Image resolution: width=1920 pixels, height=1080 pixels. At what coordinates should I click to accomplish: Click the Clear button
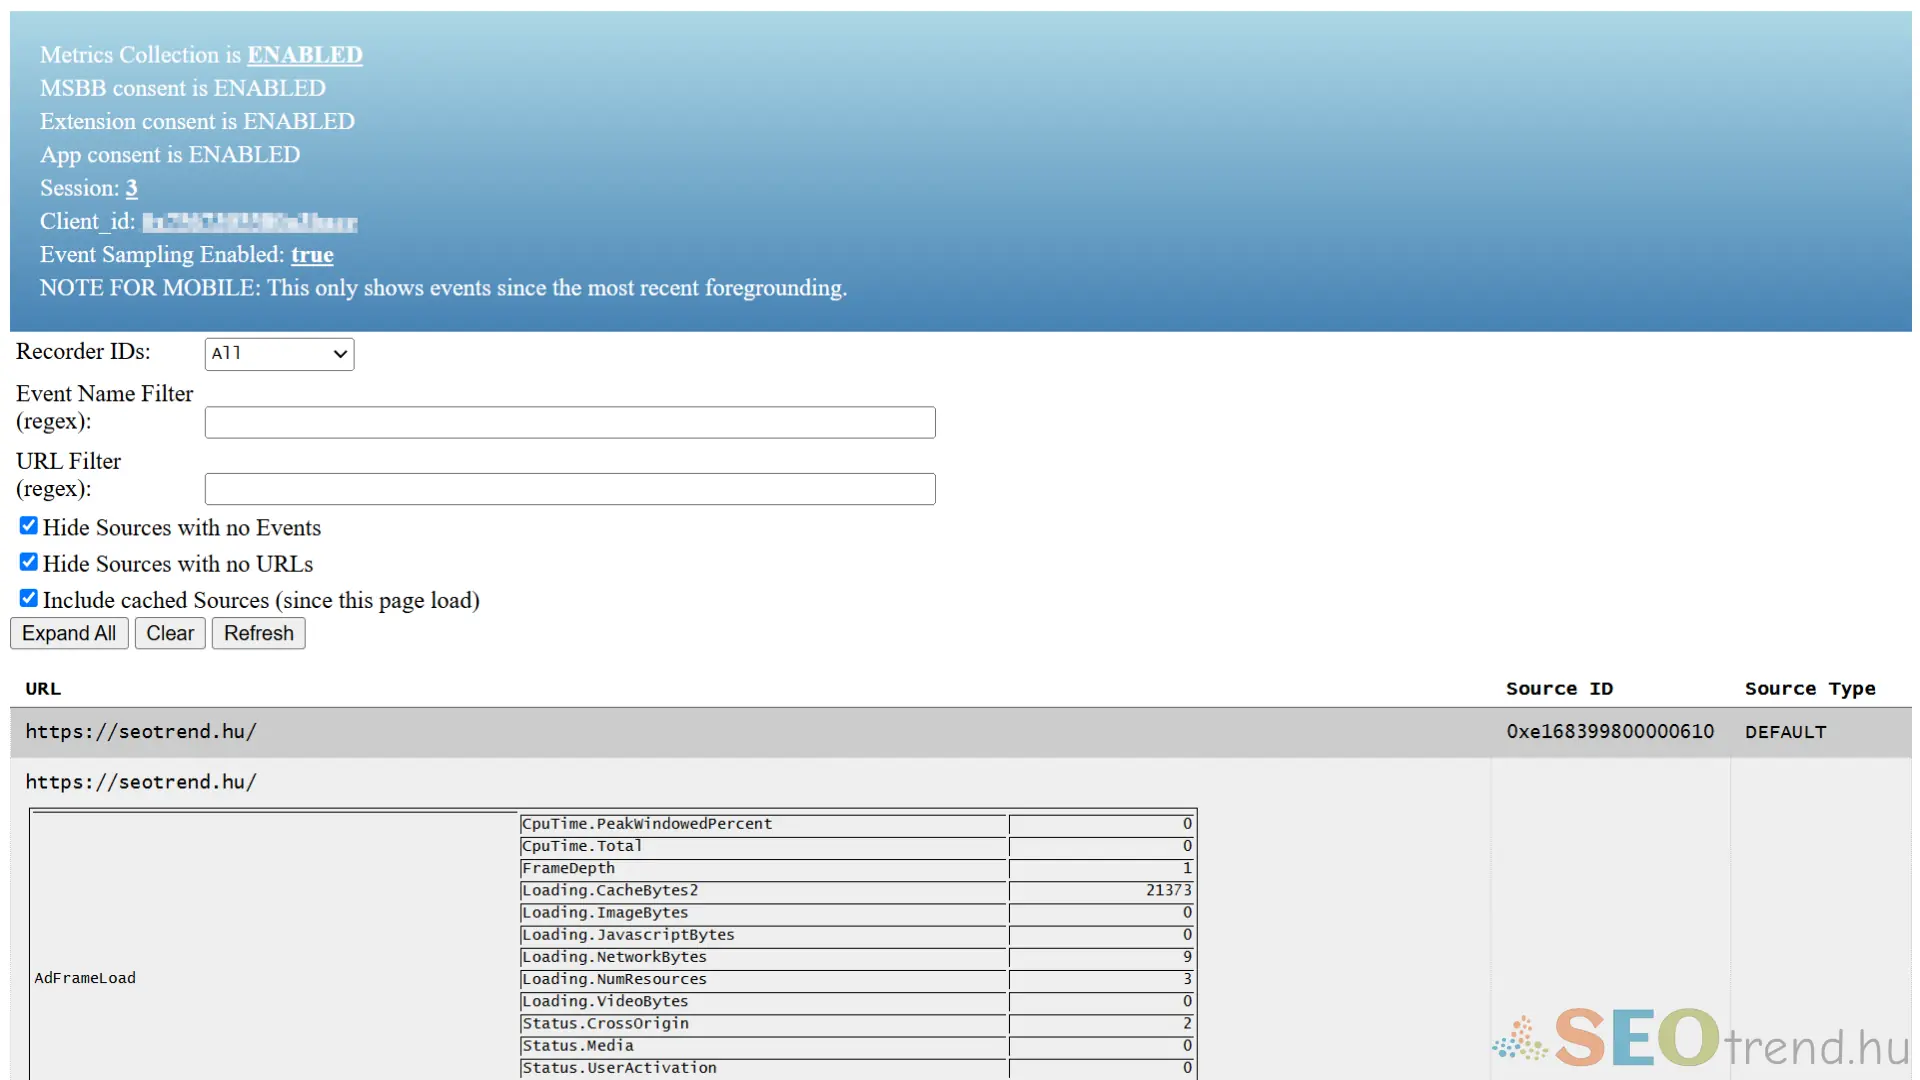coord(170,633)
